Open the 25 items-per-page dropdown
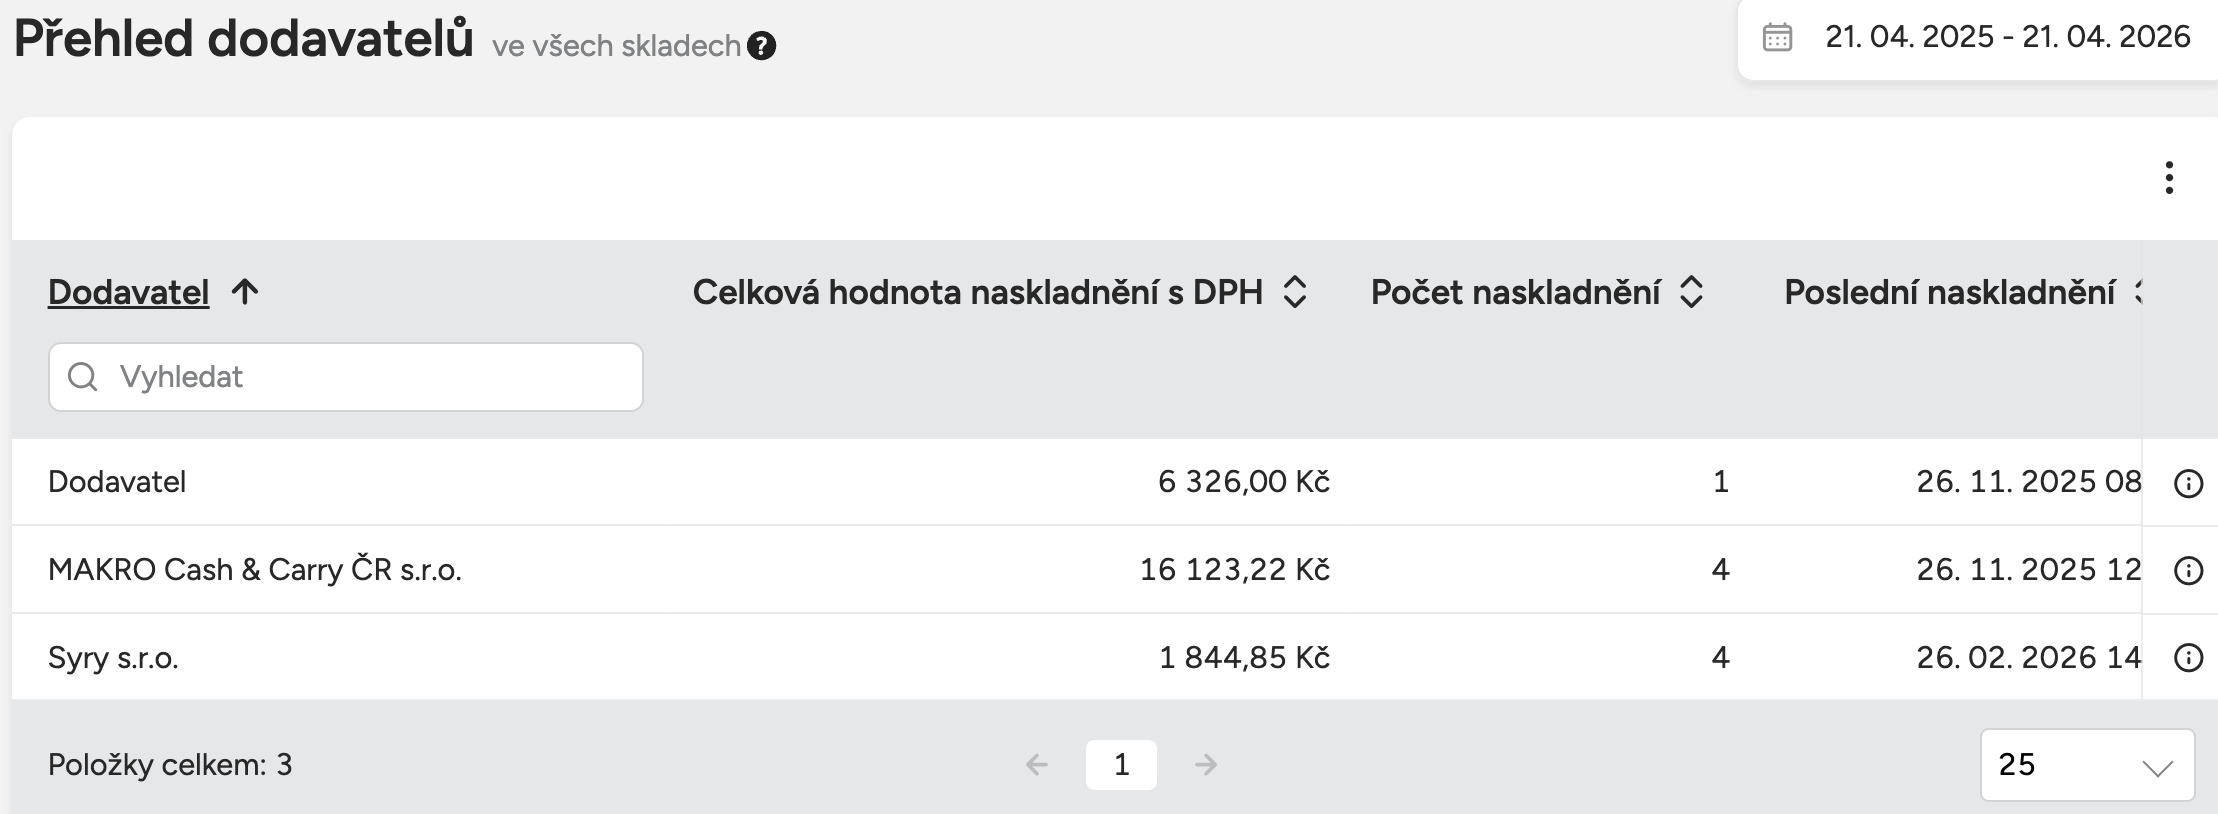The image size is (2218, 814). point(2087,765)
